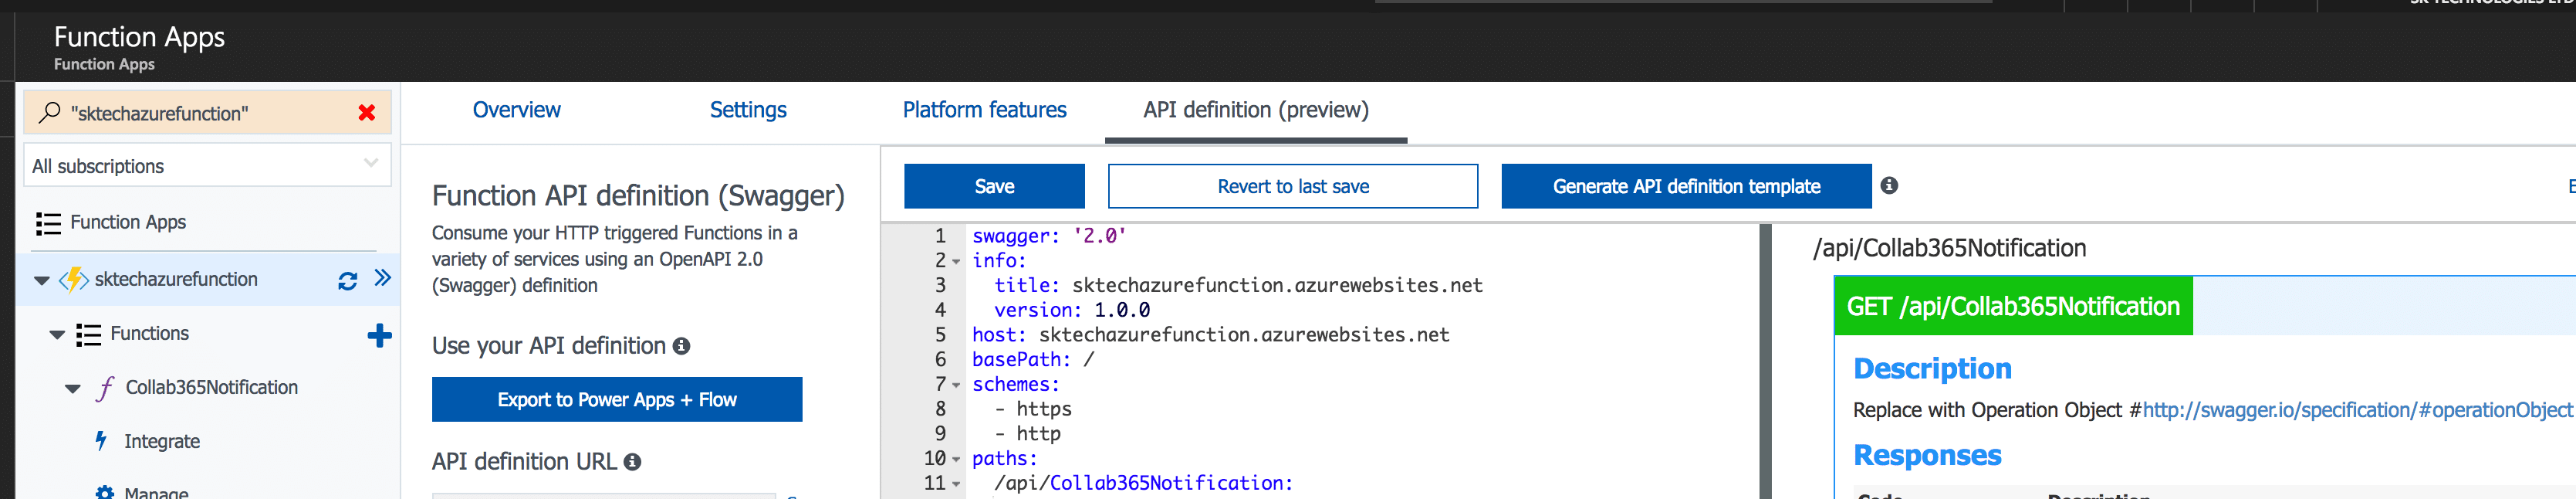This screenshot has height=499, width=2576.
Task: Click the search magnifier icon
Action: pyautogui.click(x=49, y=112)
